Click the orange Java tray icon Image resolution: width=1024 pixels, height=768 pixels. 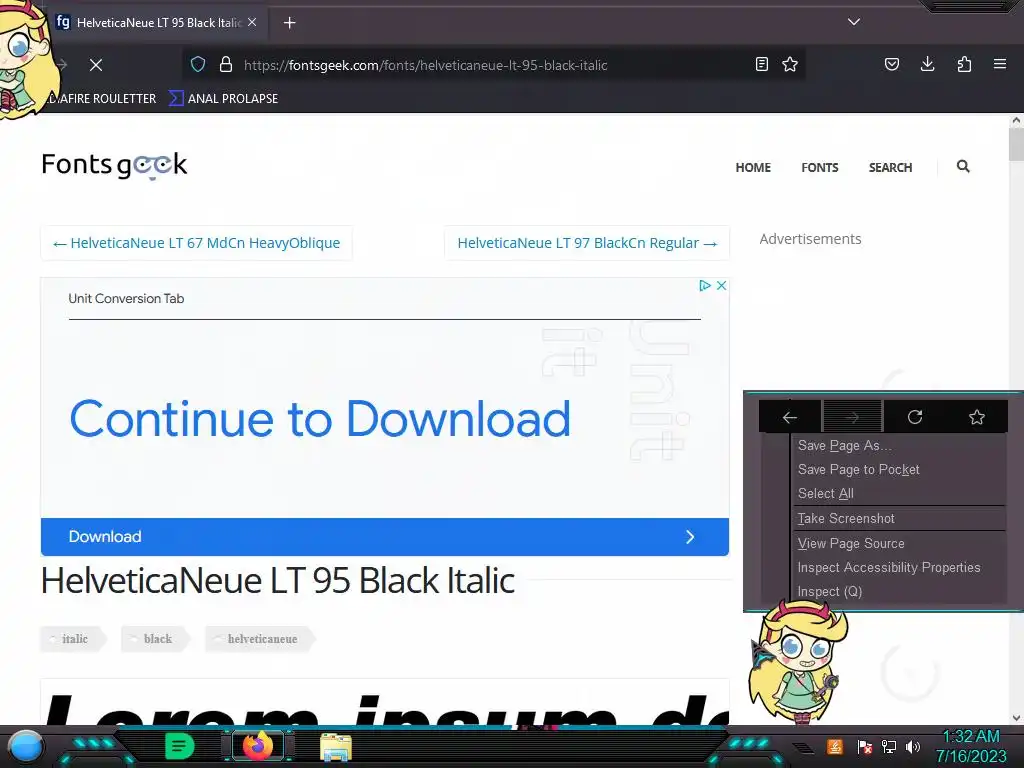click(835, 746)
